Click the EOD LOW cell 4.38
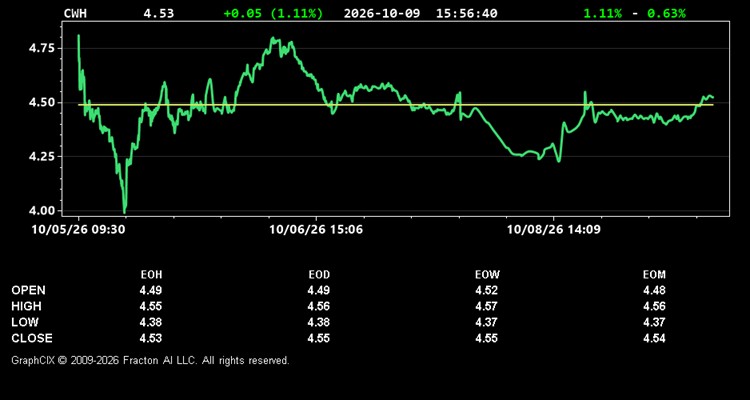The image size is (750, 400). pyautogui.click(x=319, y=322)
